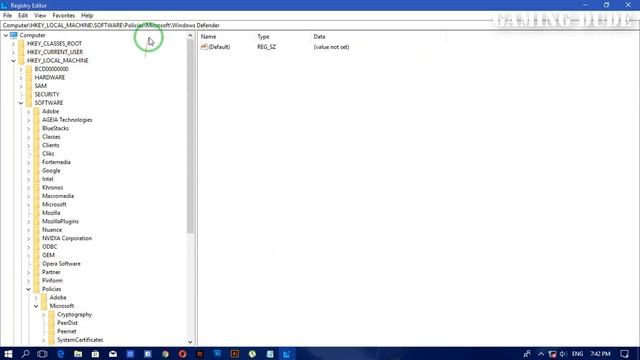Collapse the Computer root node
This screenshot has width=640, height=360.
[6, 35]
